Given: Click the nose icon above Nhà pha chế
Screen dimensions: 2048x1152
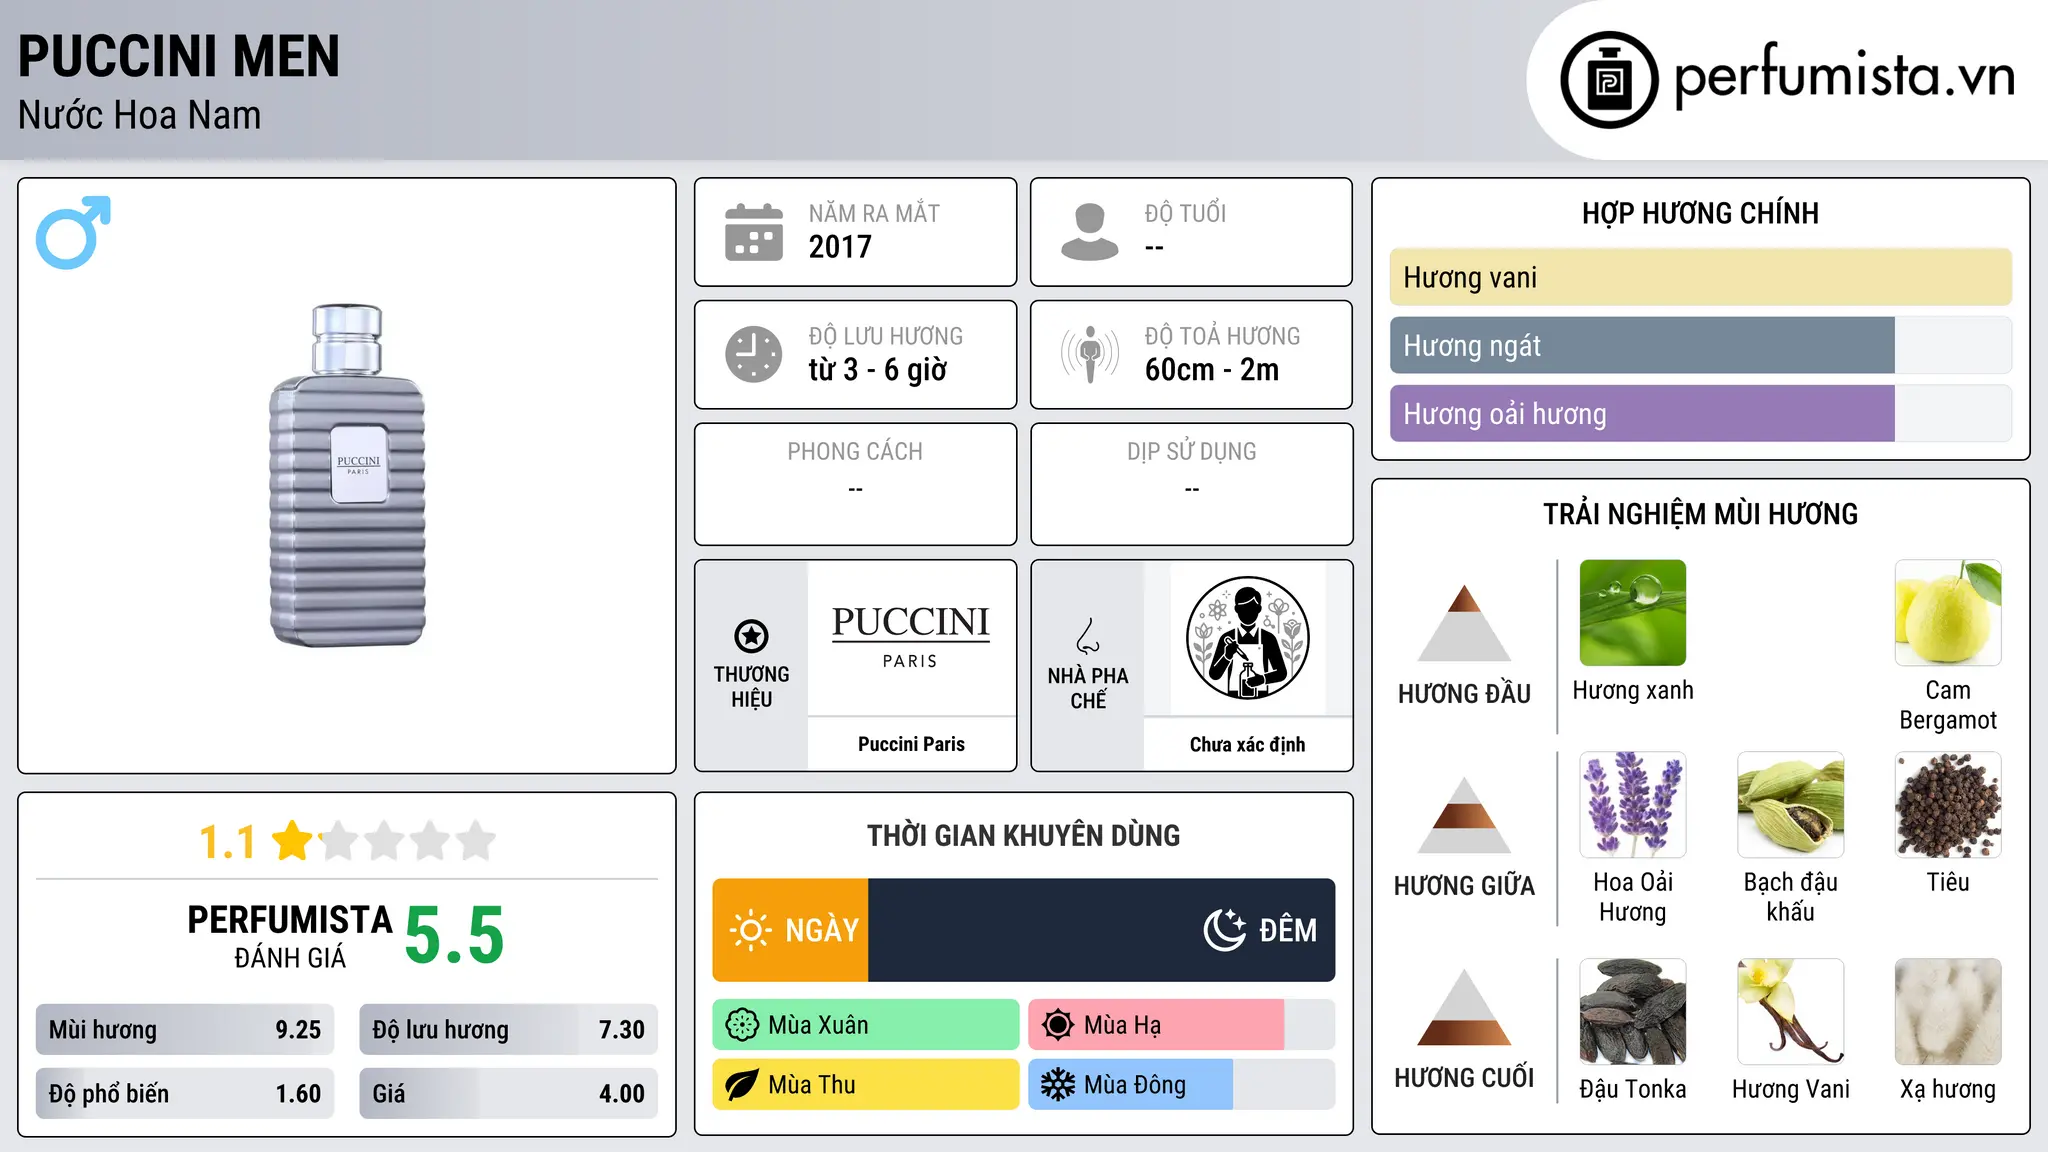Looking at the screenshot, I should pyautogui.click(x=1088, y=636).
